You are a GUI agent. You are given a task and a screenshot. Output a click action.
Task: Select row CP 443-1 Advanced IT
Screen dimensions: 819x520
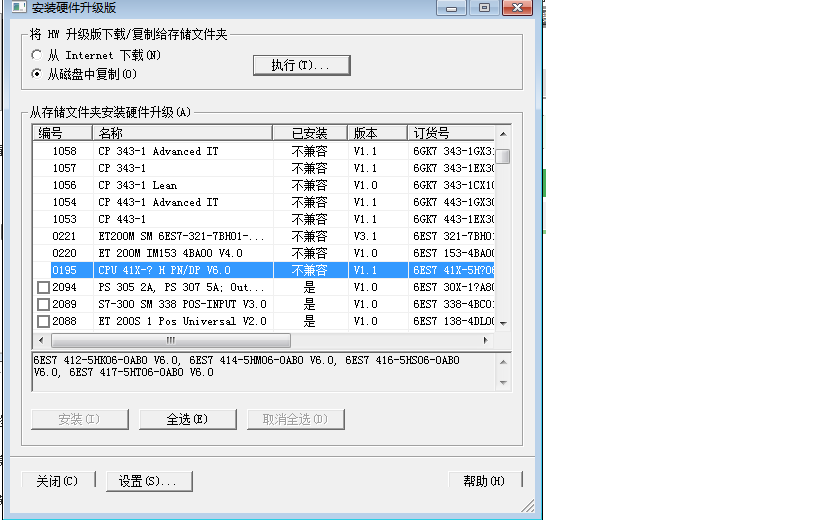(264, 202)
